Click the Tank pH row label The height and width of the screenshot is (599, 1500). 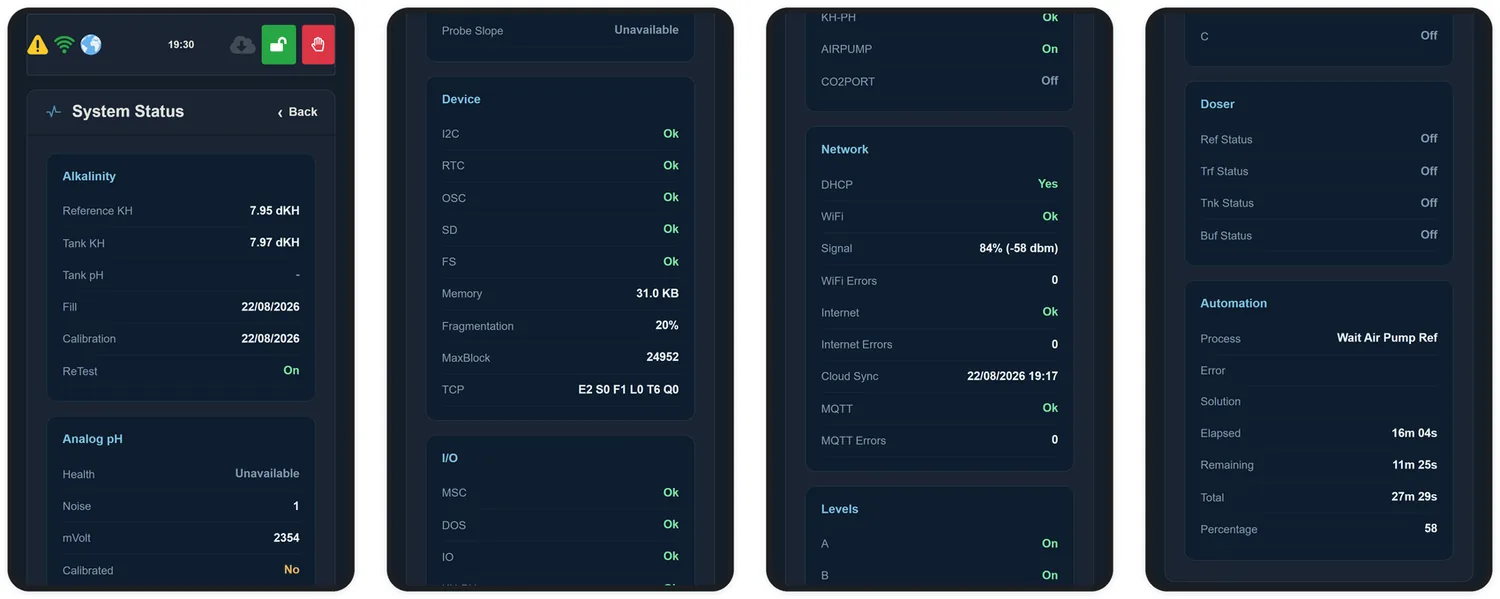pyautogui.click(x=83, y=275)
